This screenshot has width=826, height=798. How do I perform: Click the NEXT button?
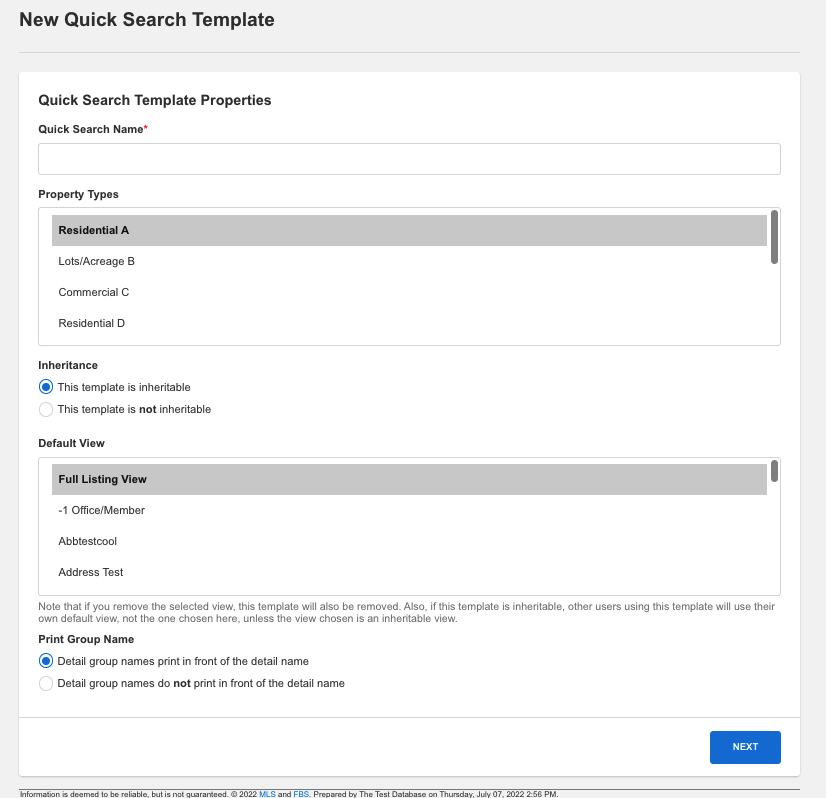coord(745,747)
